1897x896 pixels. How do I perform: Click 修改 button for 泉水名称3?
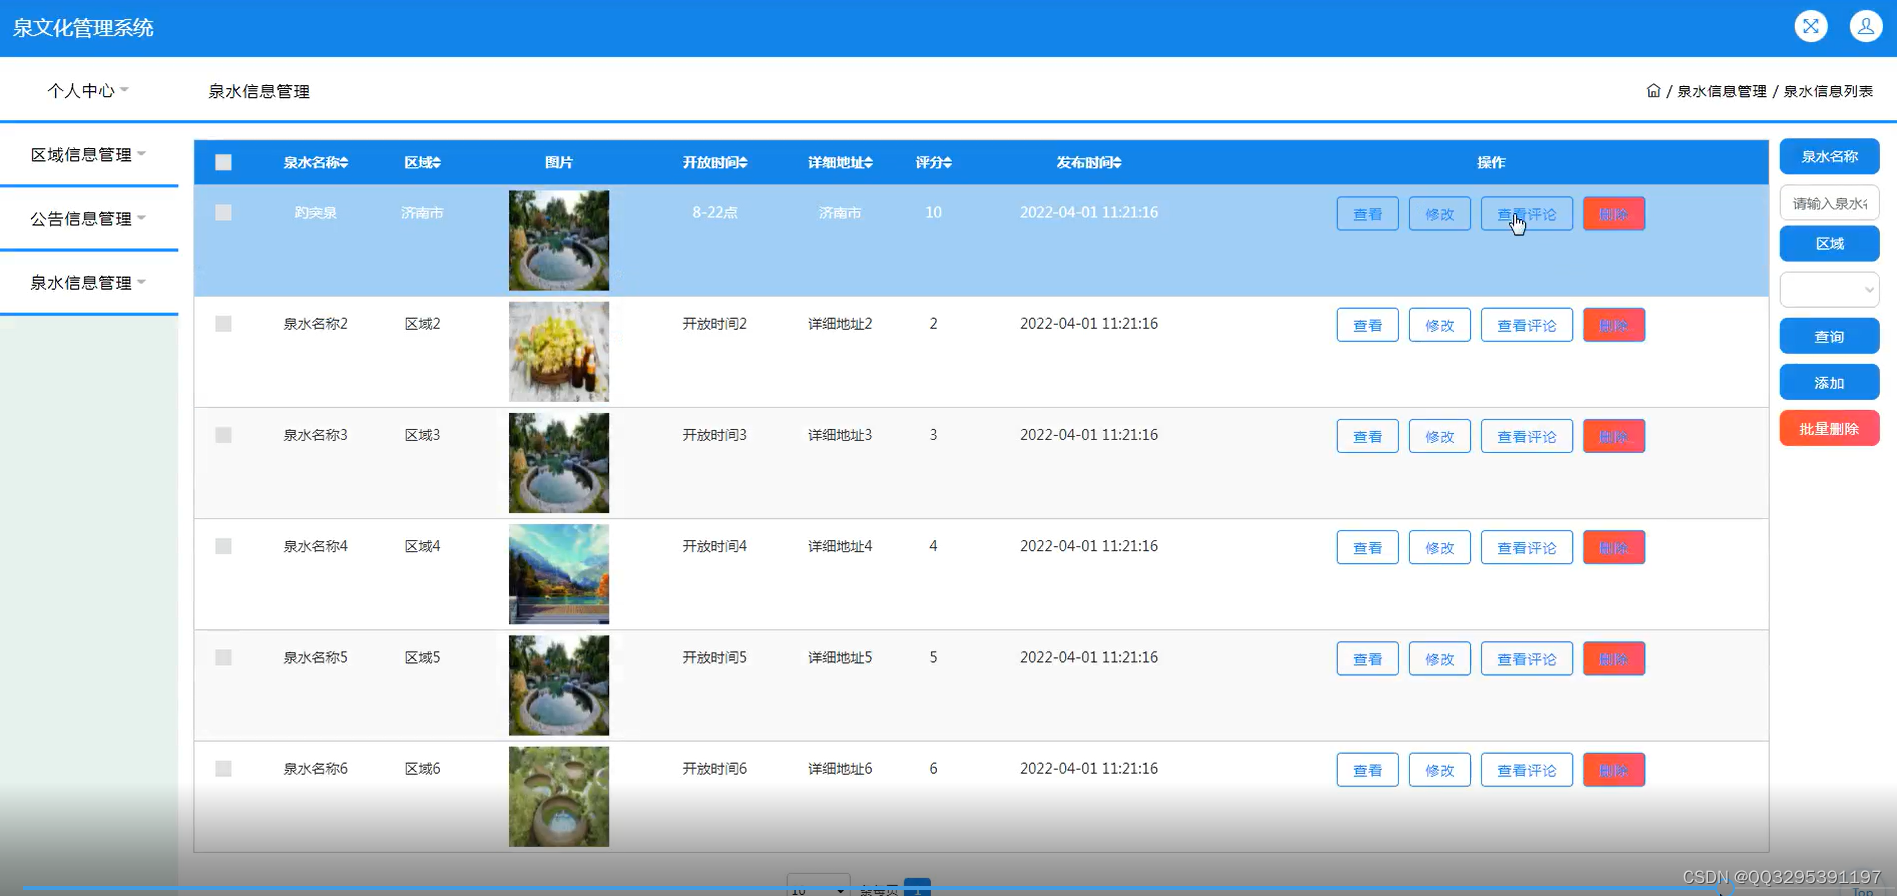(x=1439, y=436)
